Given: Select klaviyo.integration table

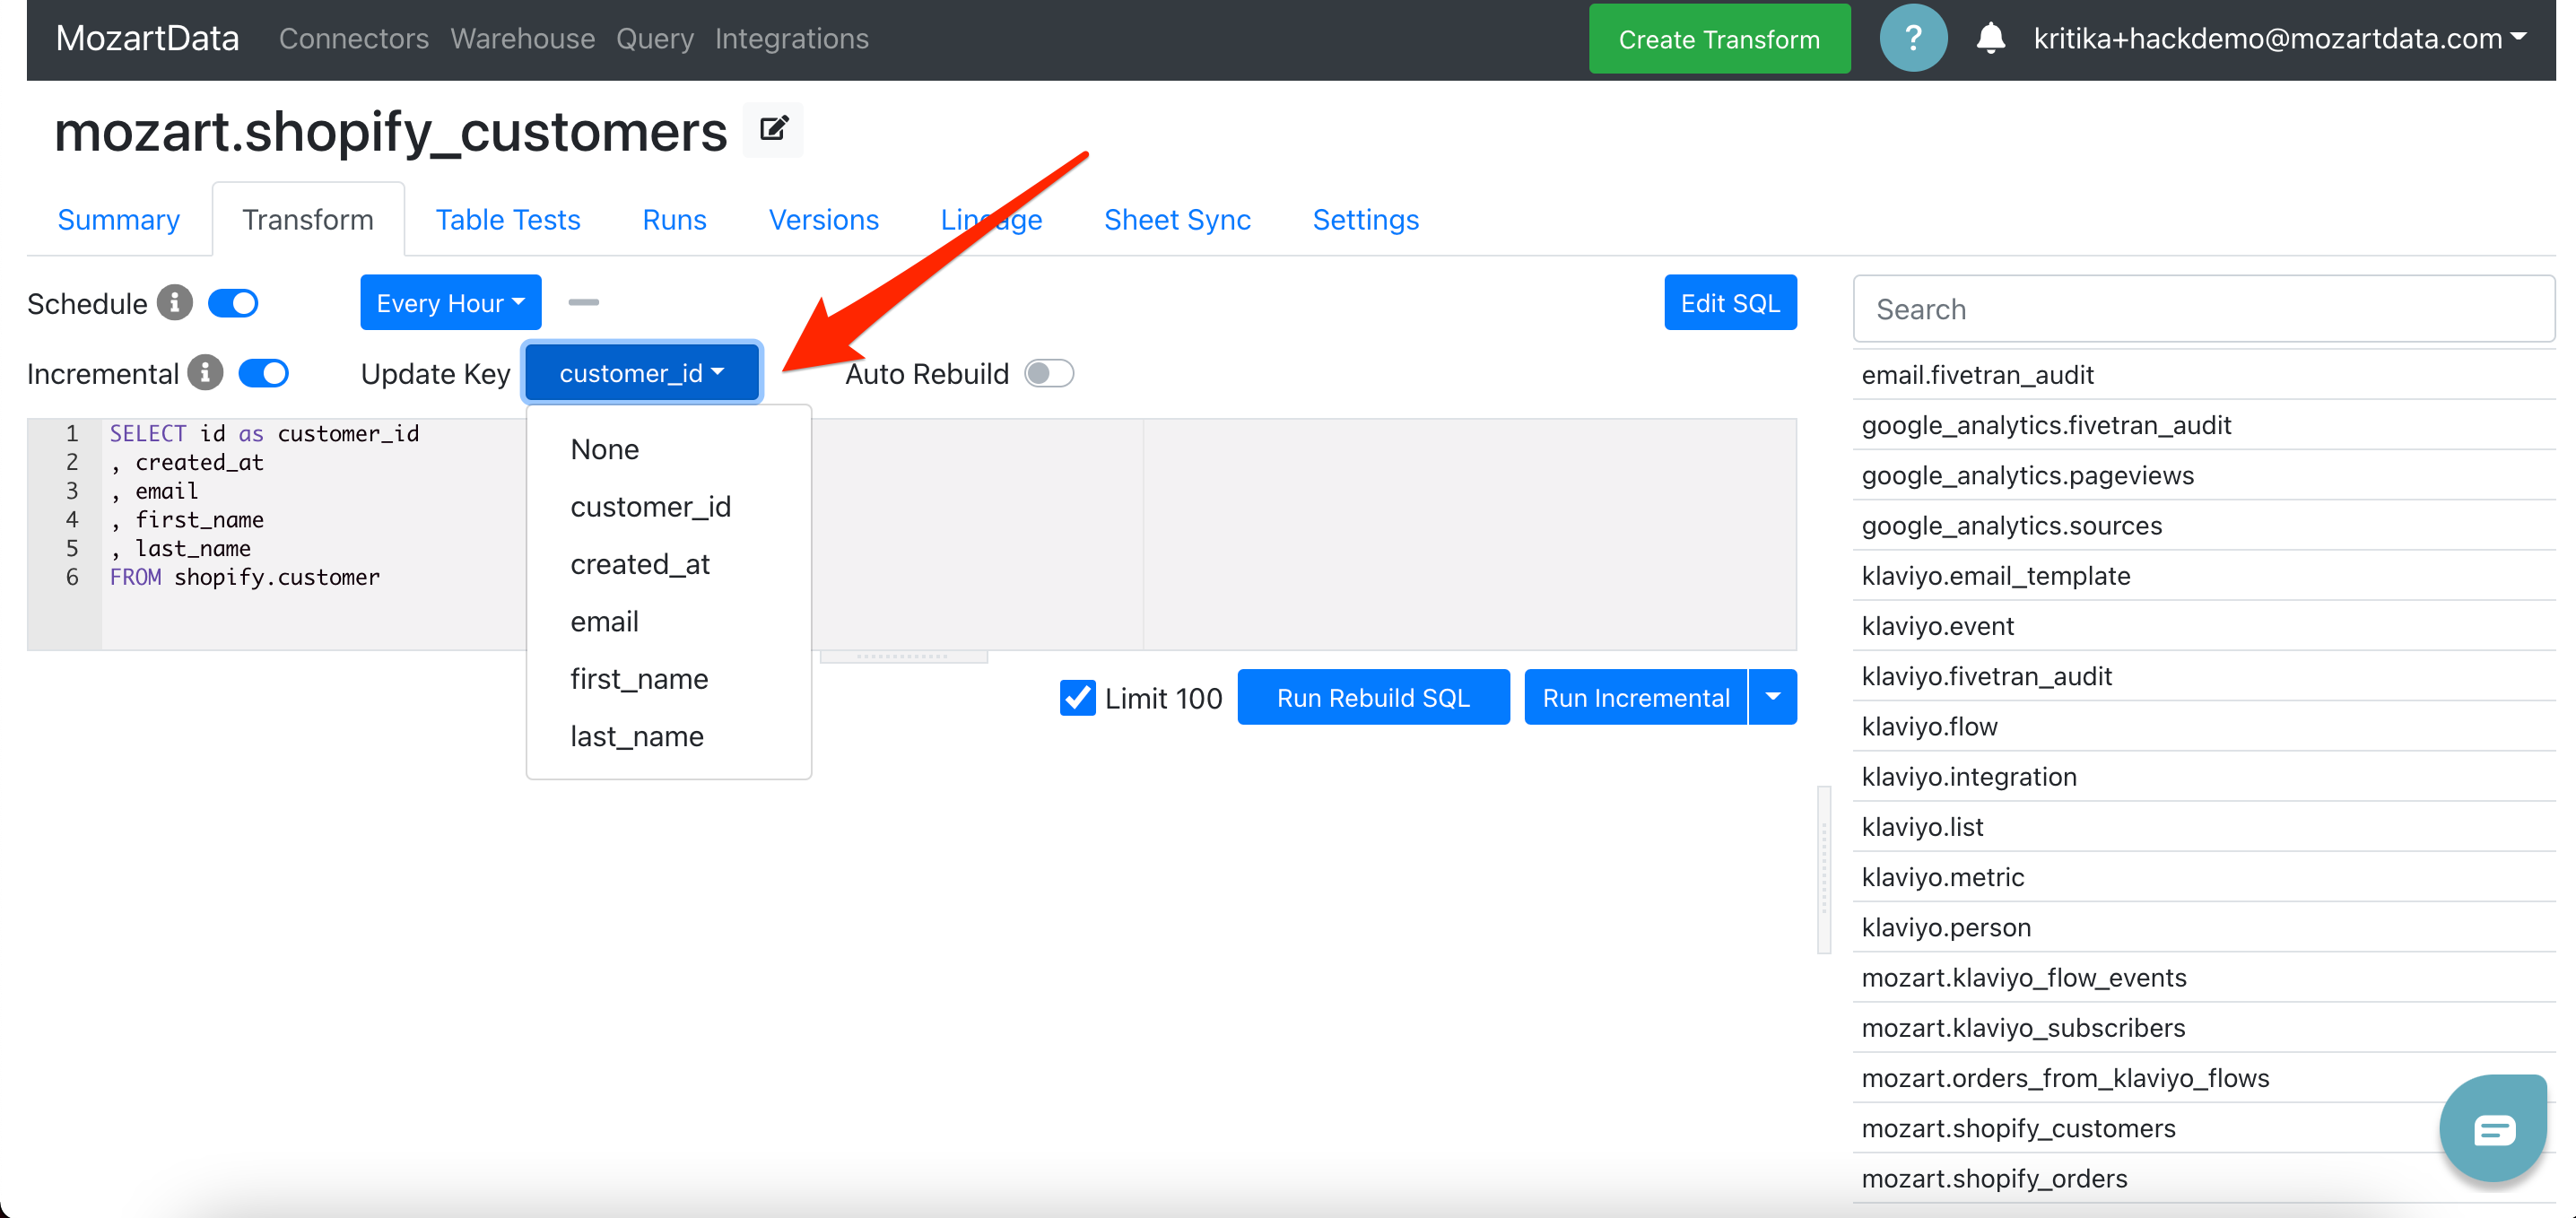Looking at the screenshot, I should [x=2203, y=777].
